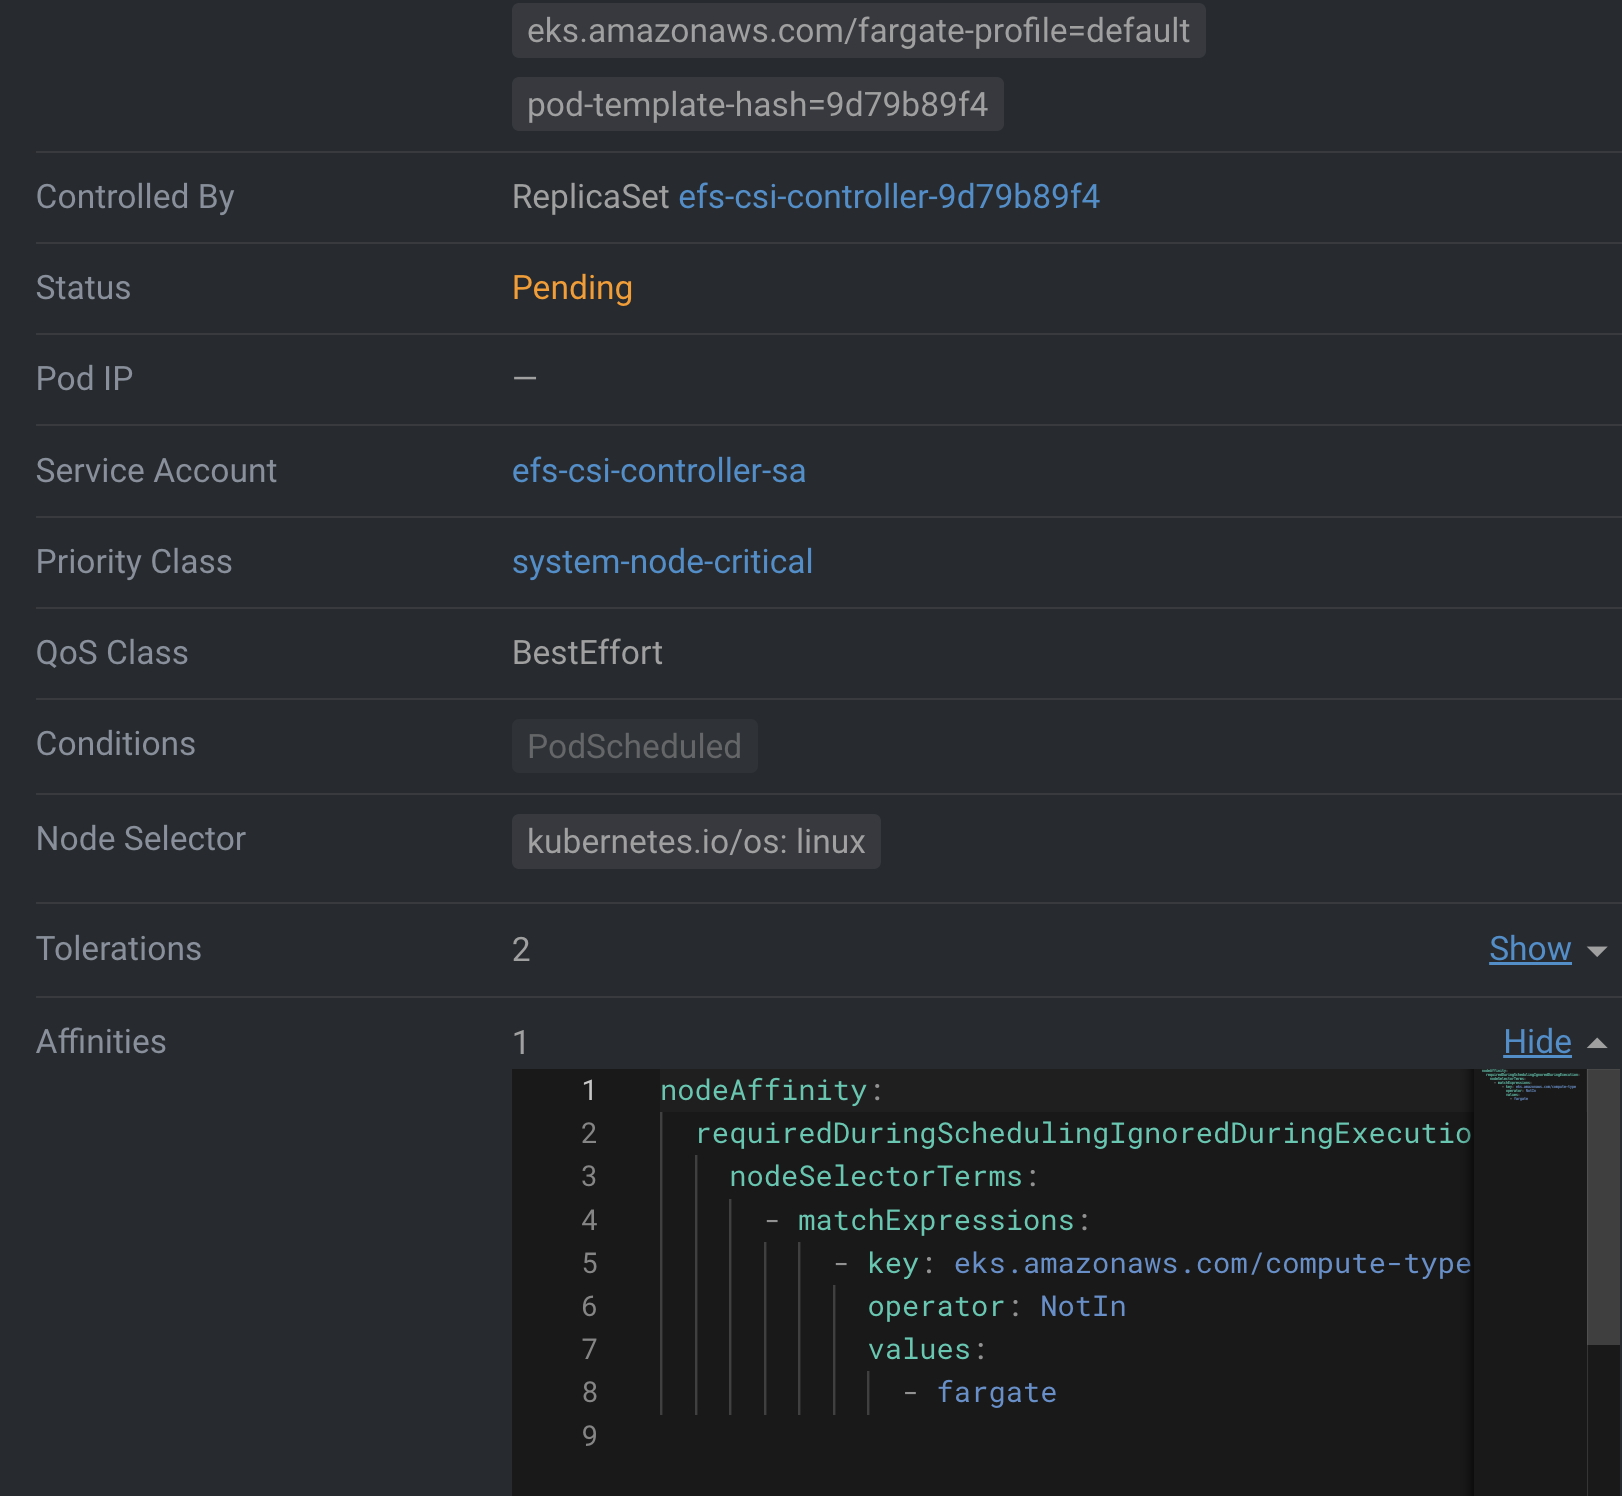This screenshot has height=1496, width=1622.
Task: Click the Affinities collapse triangle
Action: coord(1597,1042)
